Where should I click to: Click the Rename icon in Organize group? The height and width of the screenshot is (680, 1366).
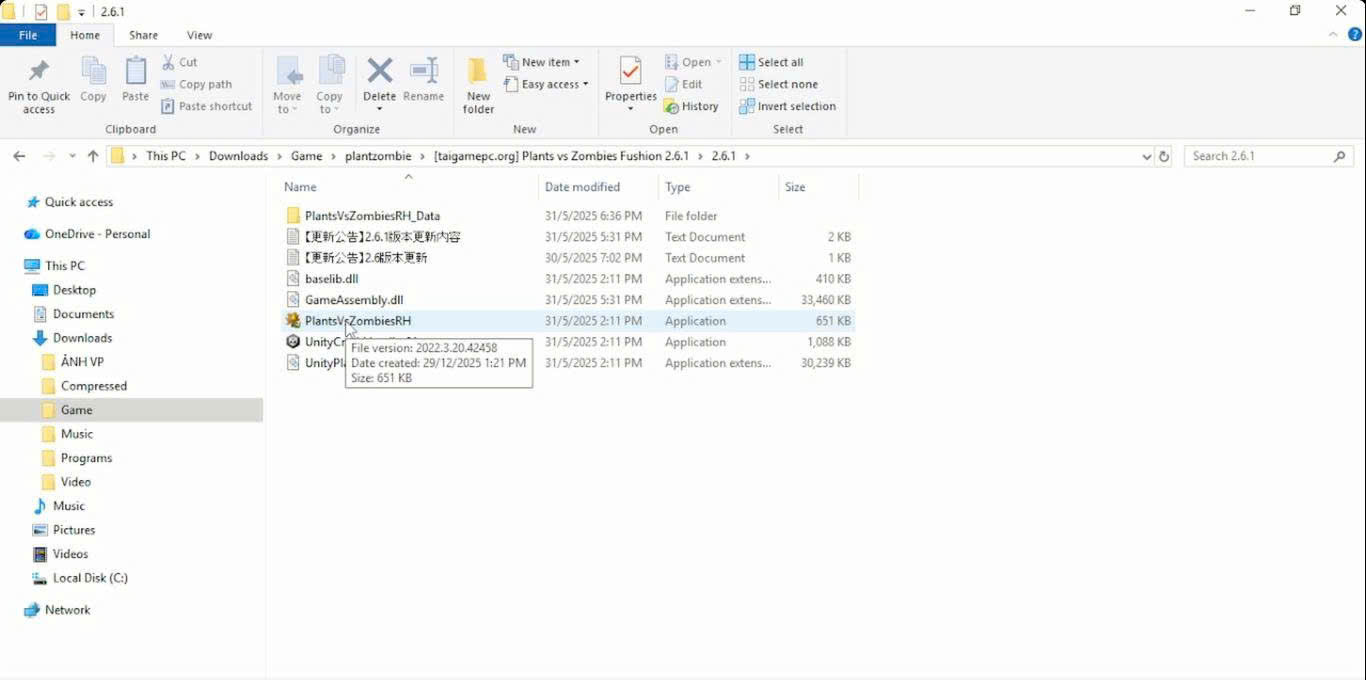point(423,72)
